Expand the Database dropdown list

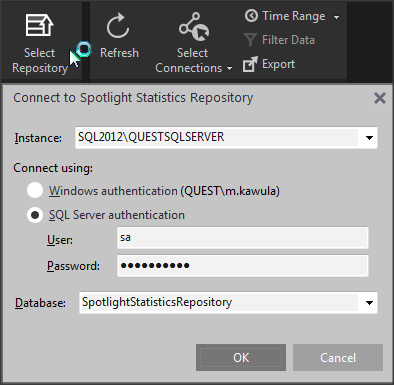point(369,303)
